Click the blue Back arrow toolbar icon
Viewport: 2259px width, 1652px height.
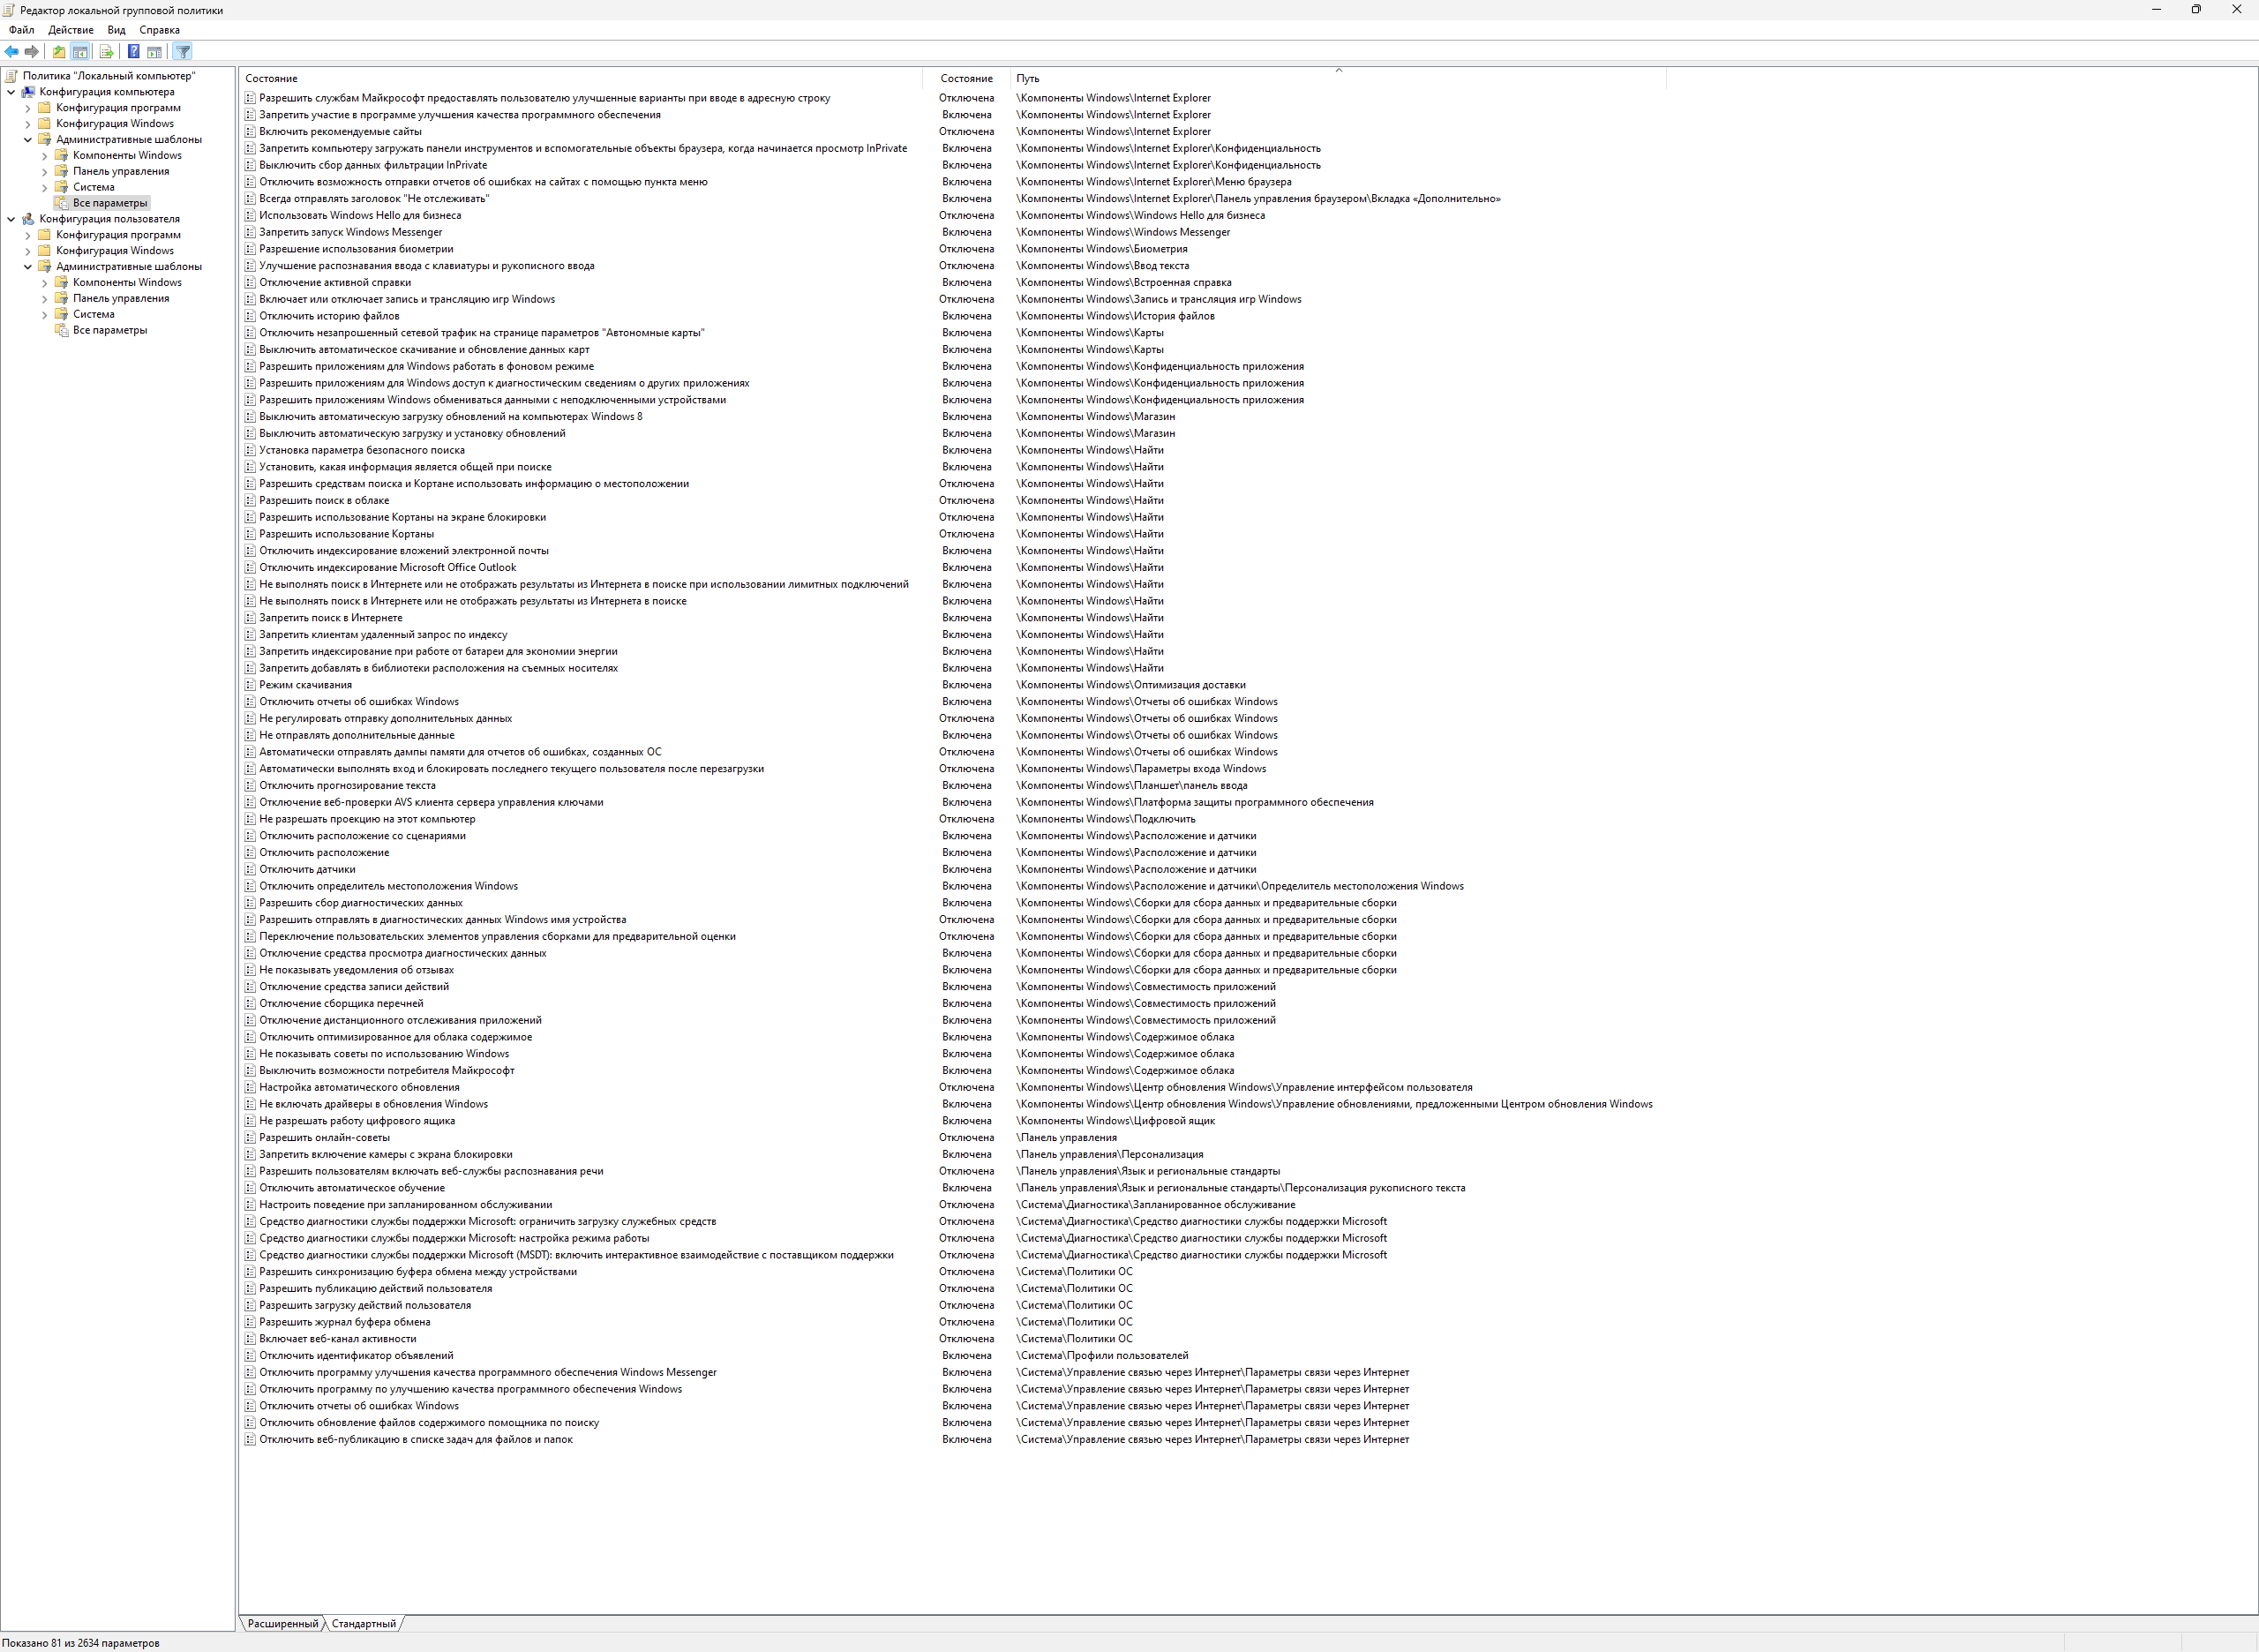(12, 52)
